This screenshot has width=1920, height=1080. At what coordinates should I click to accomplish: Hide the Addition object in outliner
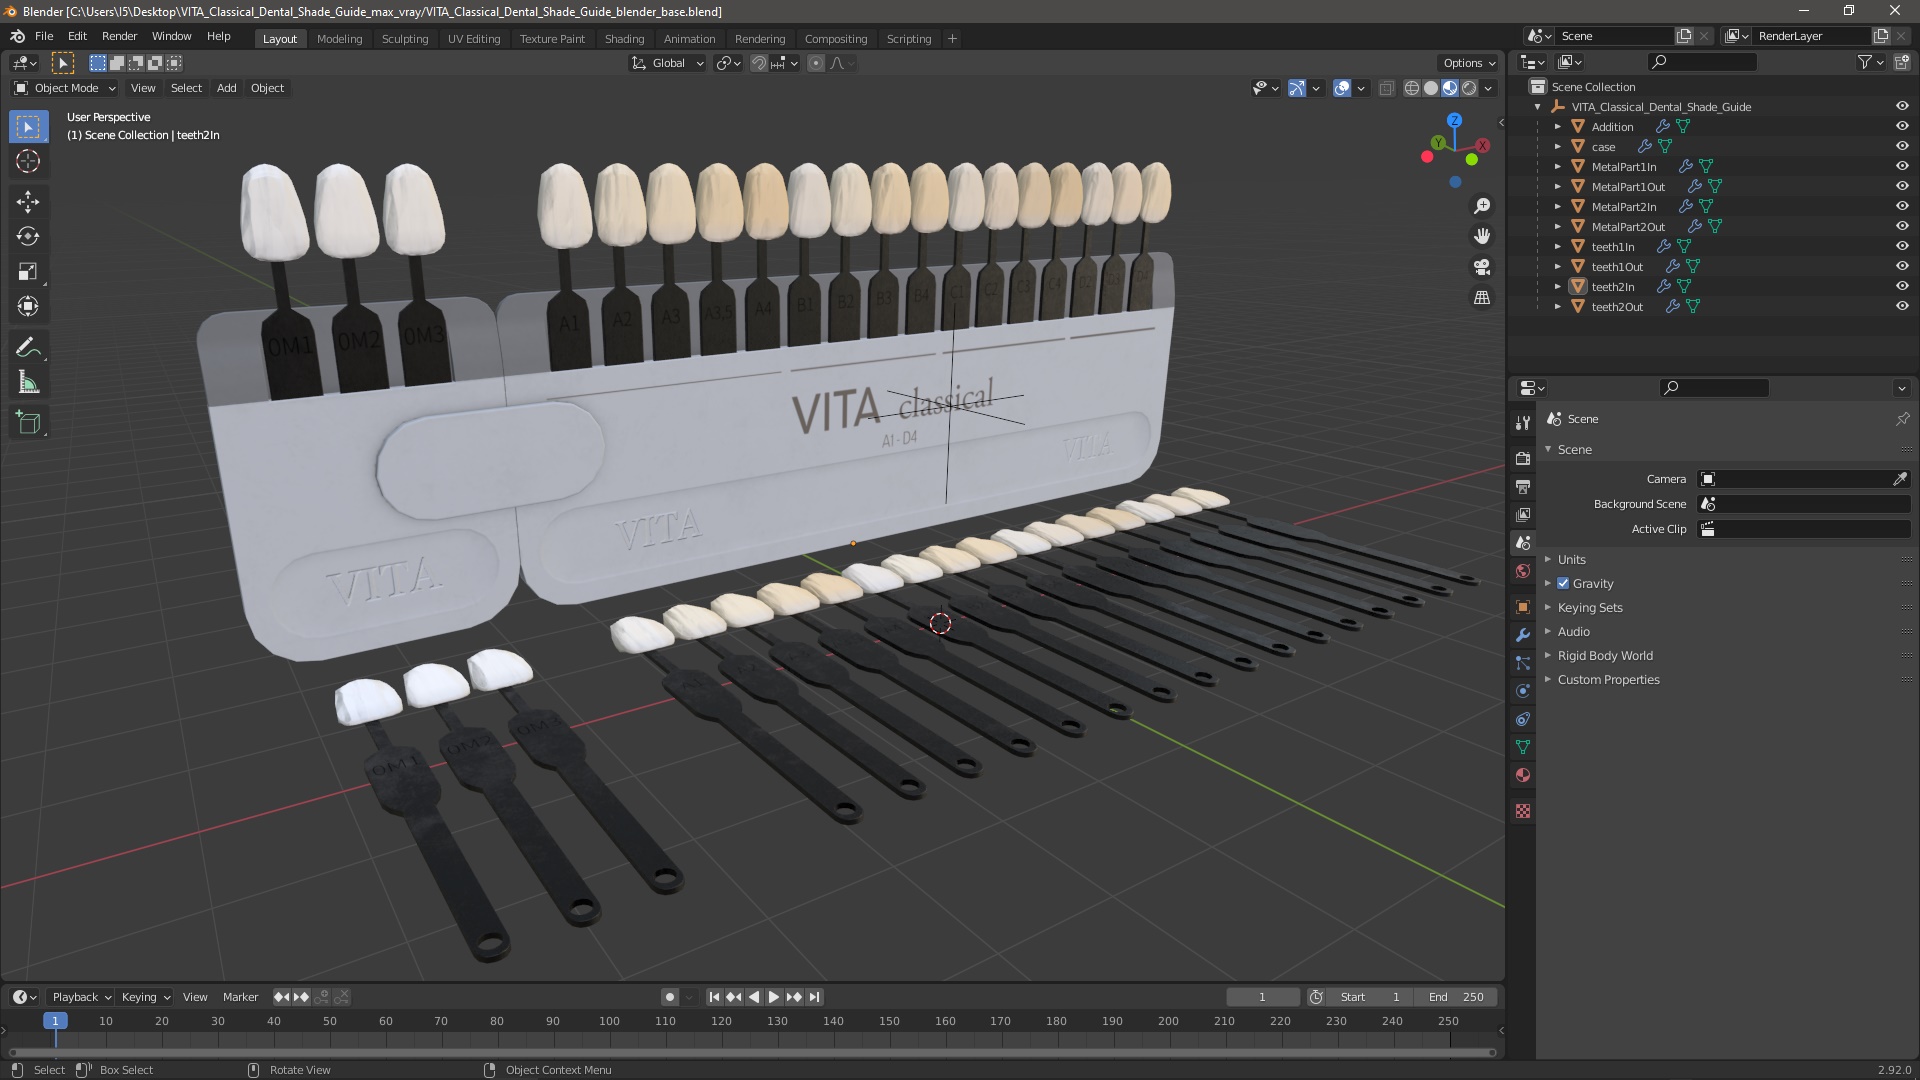coord(1902,126)
